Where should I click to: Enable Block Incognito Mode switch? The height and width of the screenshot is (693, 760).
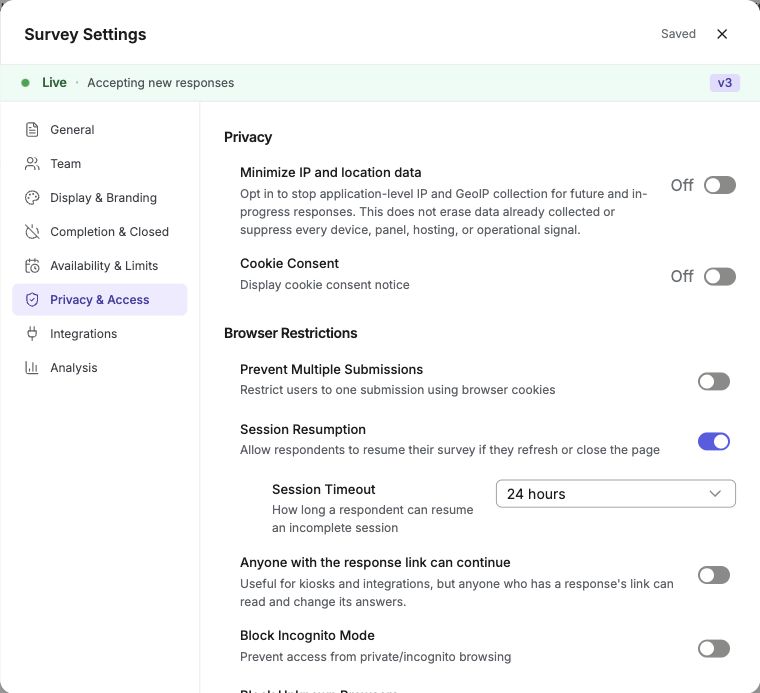tap(714, 648)
